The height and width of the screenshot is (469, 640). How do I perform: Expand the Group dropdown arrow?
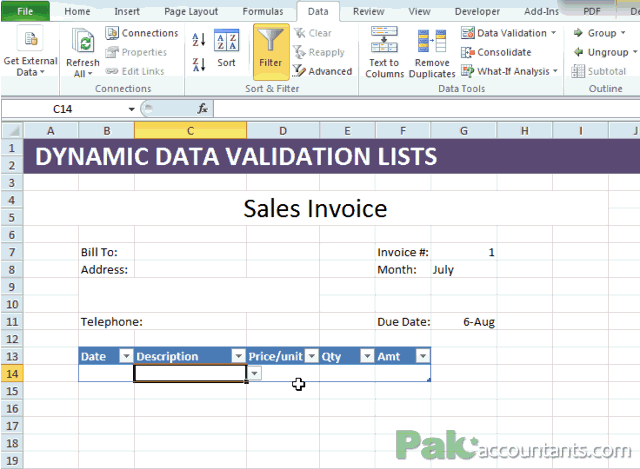click(623, 33)
